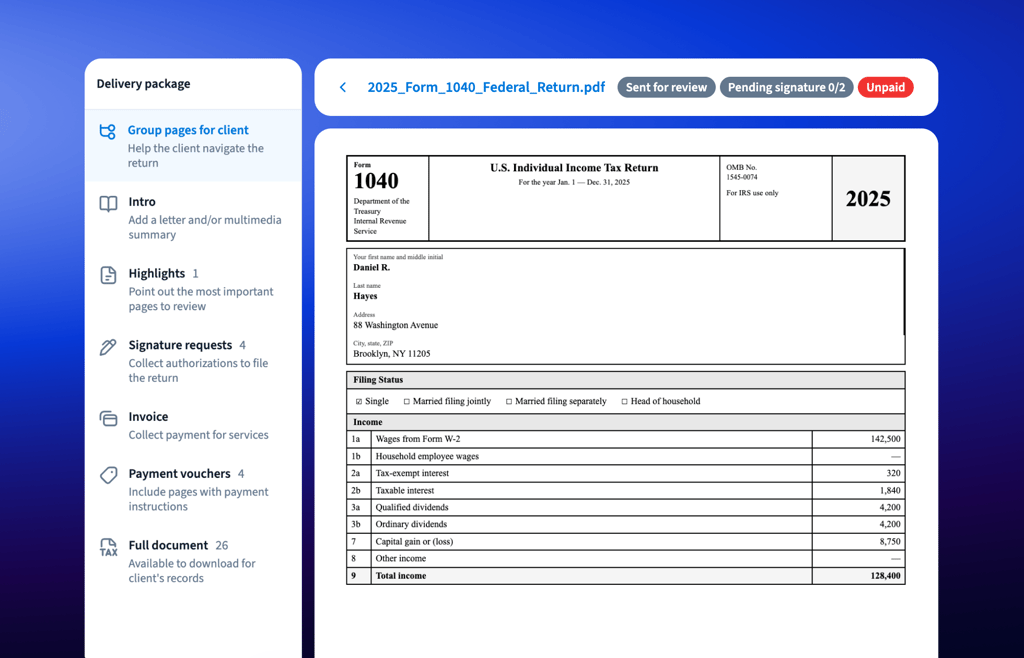Click the Highlights document icon
Viewport: 1024px width, 658px height.
point(108,275)
